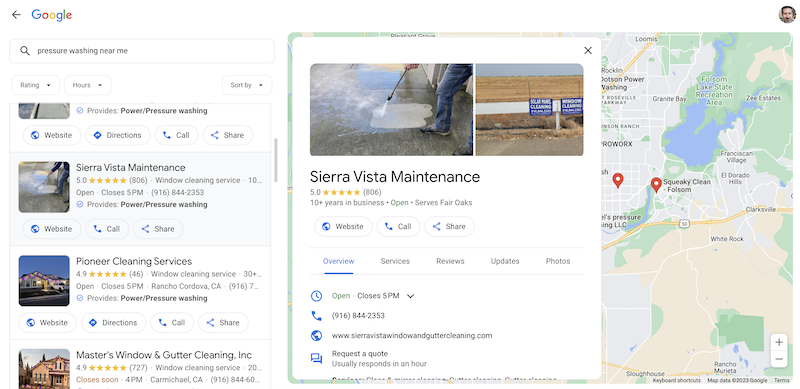Open the user profile avatar
This screenshot has width=800, height=389.
click(x=787, y=14)
